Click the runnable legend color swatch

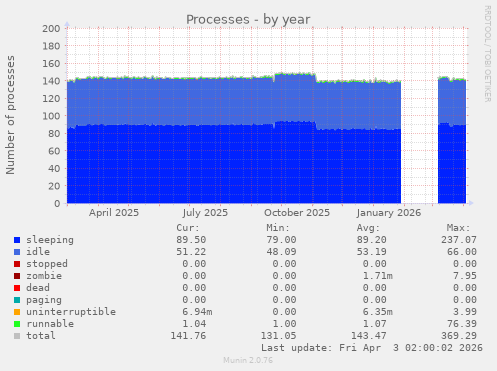[x=17, y=324]
